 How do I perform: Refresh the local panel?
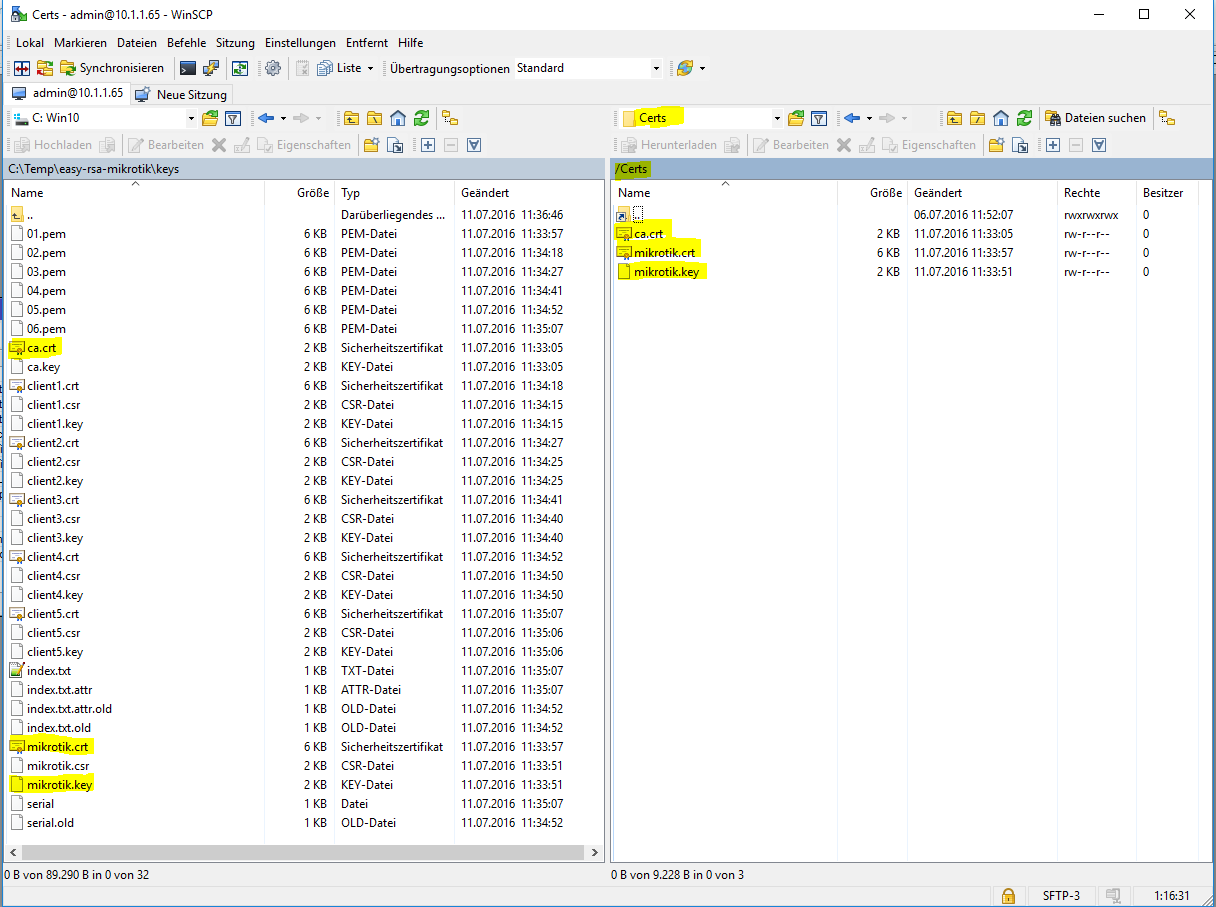(421, 118)
